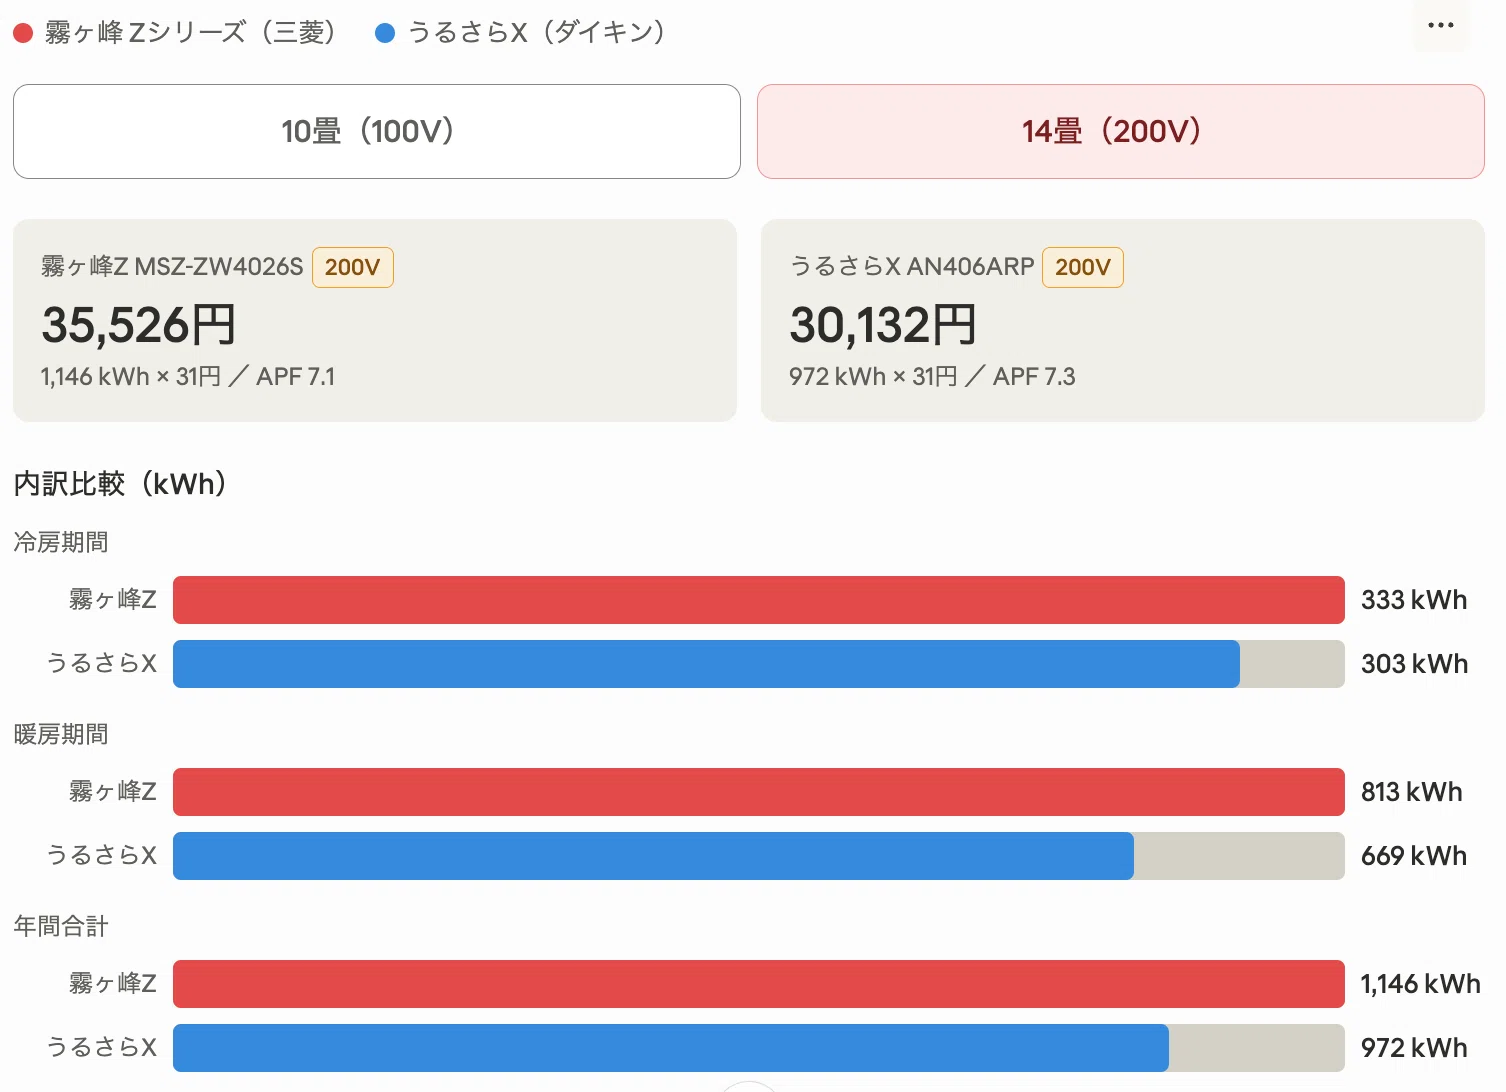
Task: Click the 霧ヶ峰Z MSZ-ZW4026S model name
Action: click(x=172, y=266)
